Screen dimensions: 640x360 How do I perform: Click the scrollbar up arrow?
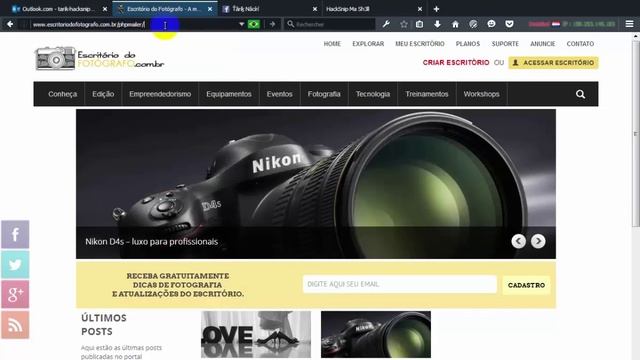click(636, 36)
